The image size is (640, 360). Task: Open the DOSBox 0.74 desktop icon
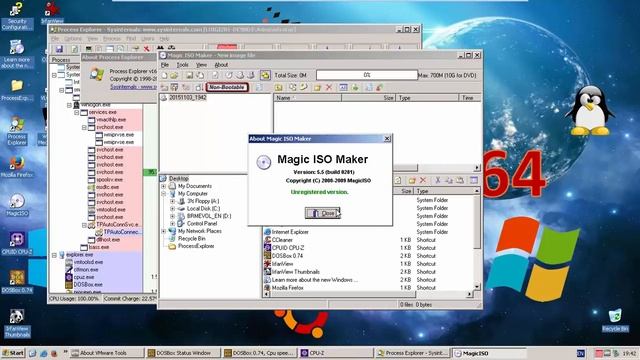(17, 282)
